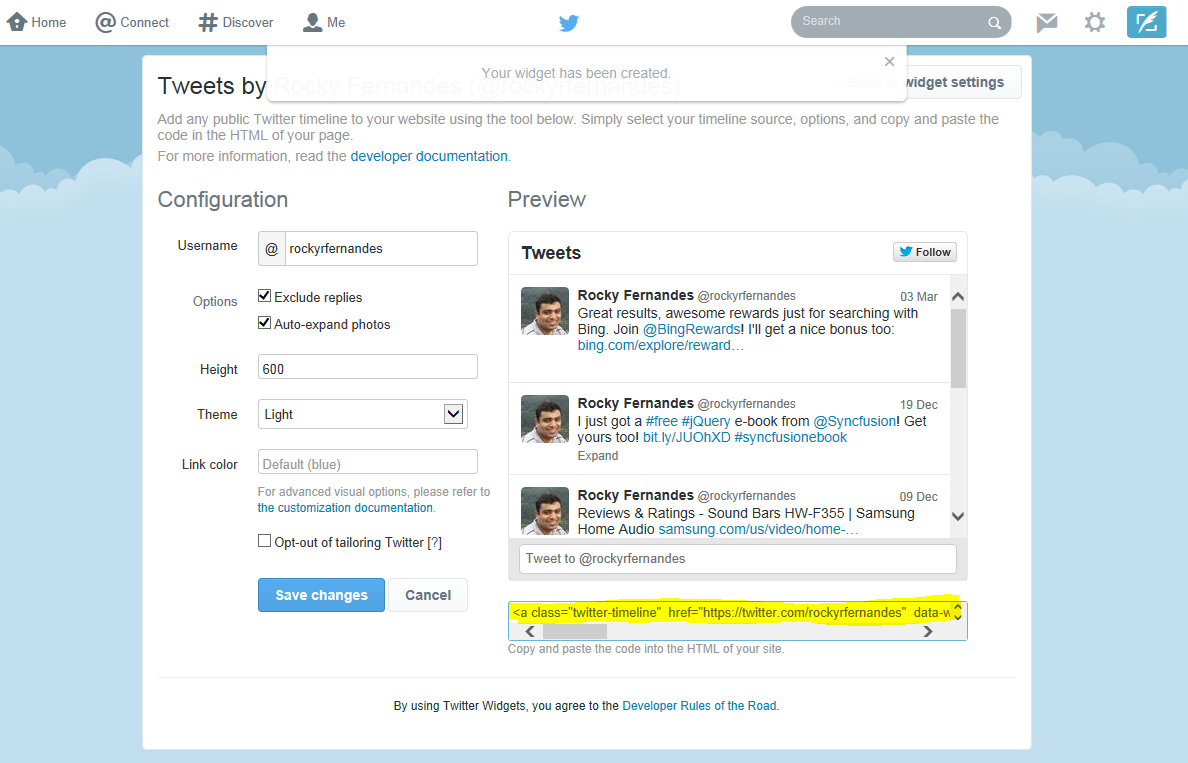The height and width of the screenshot is (763, 1188).
Task: Click Save changes
Action: point(321,595)
